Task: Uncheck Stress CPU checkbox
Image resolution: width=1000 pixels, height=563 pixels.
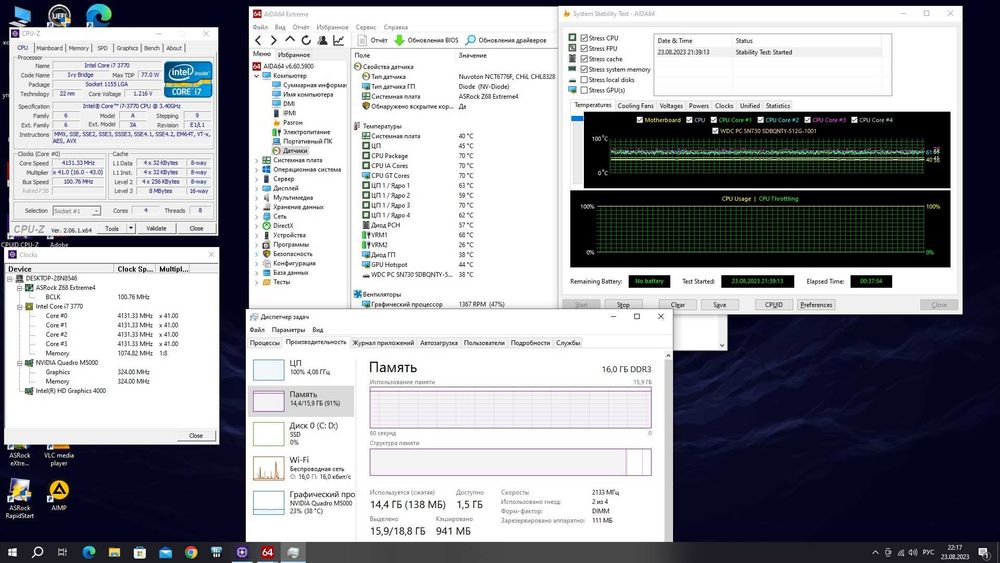Action: (x=584, y=38)
